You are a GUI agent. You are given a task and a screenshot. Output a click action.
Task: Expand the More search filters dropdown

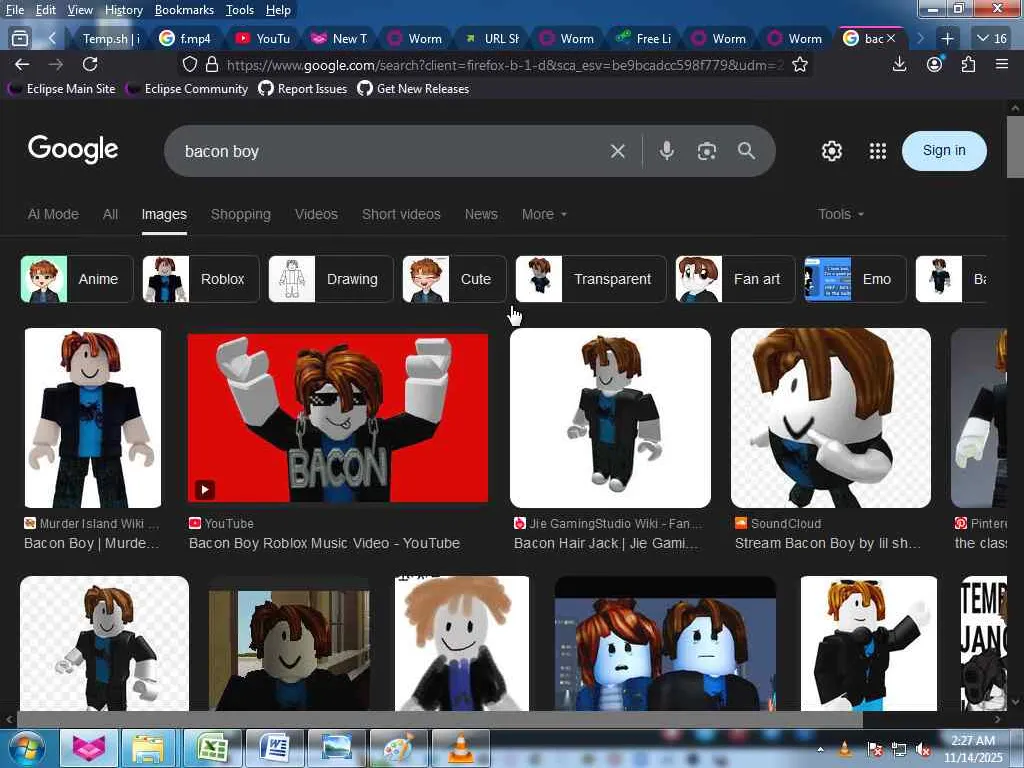[544, 214]
